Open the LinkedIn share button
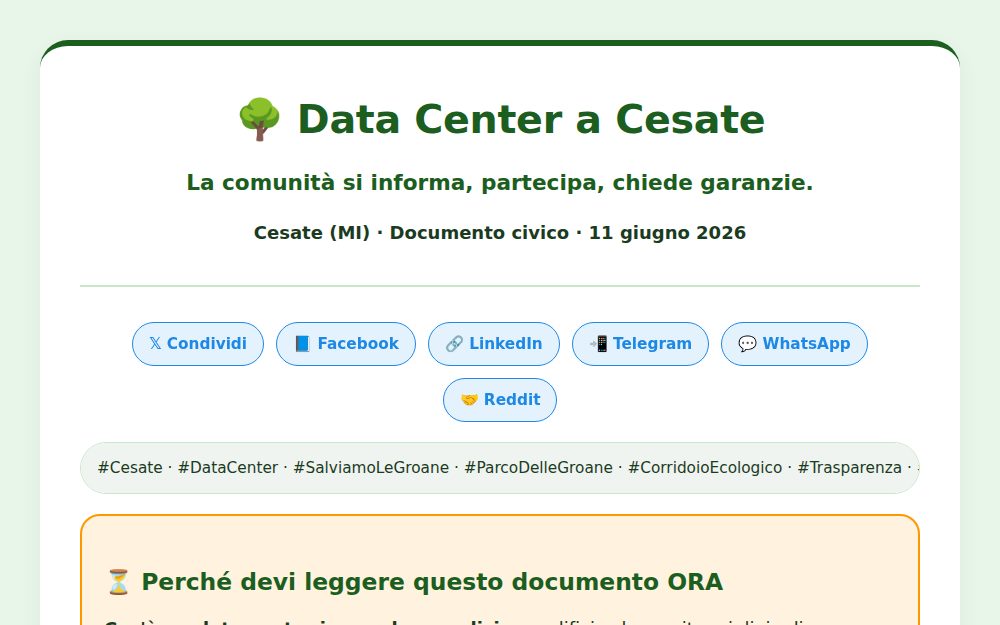The height and width of the screenshot is (625, 1000). pyautogui.click(x=494, y=344)
